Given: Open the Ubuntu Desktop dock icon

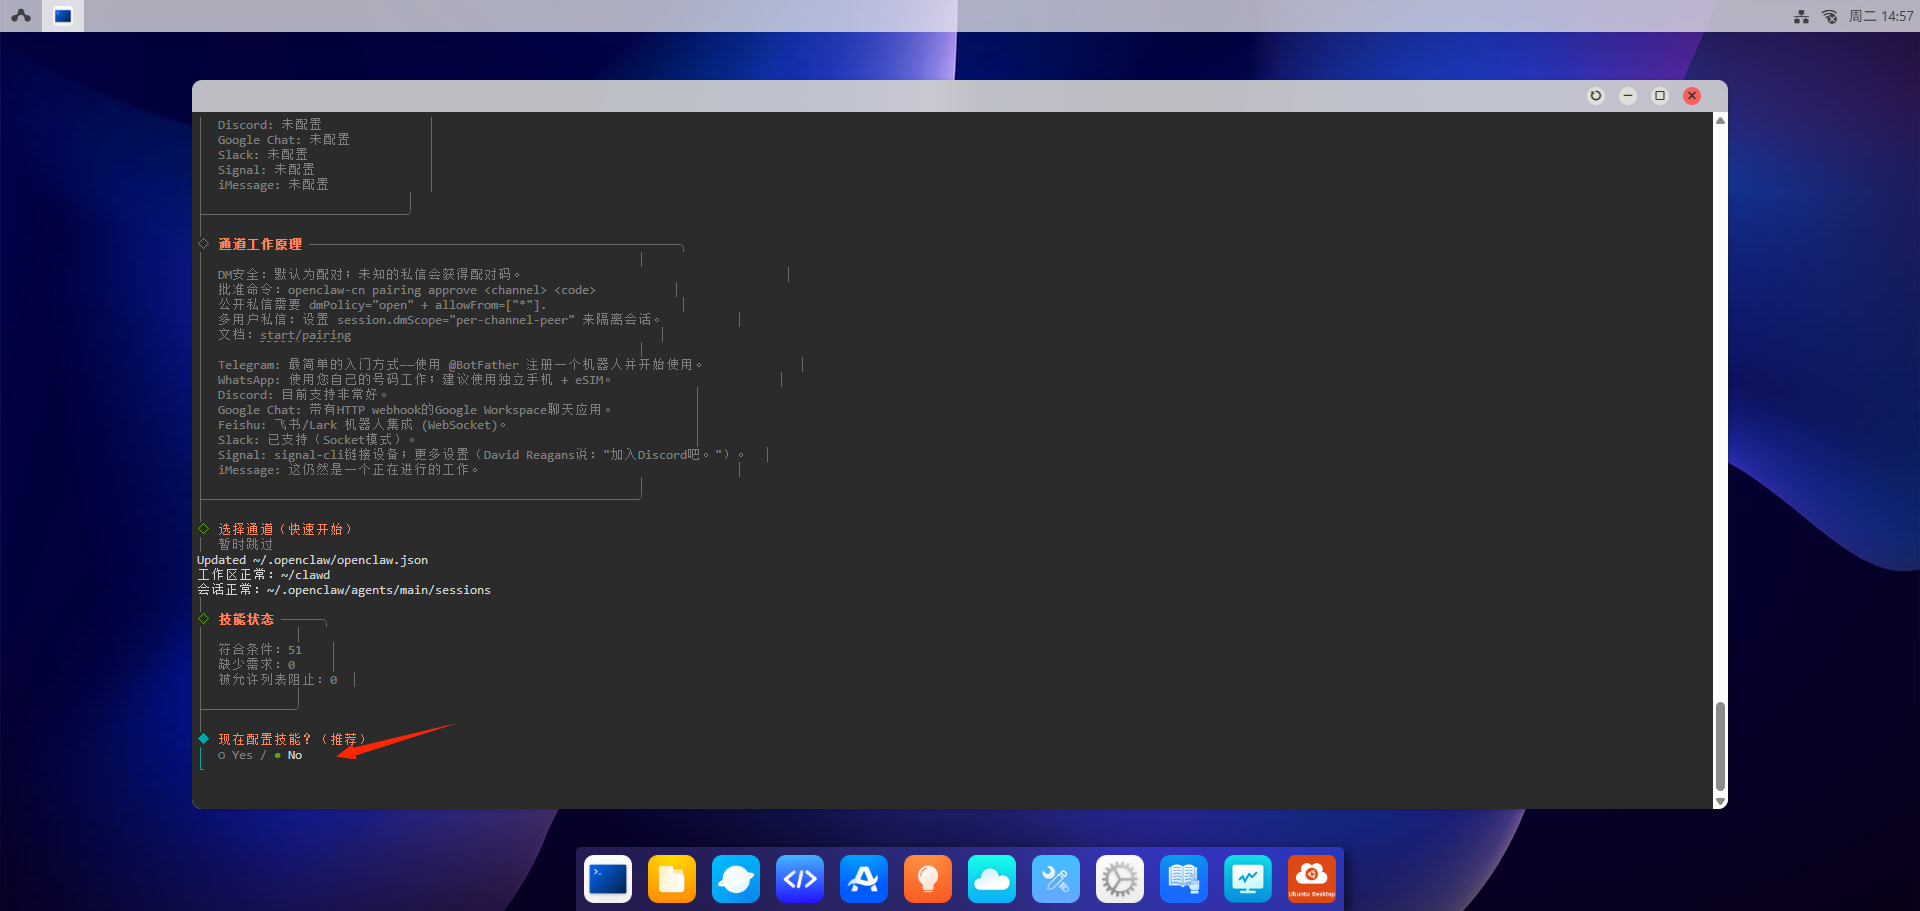Looking at the screenshot, I should (1312, 879).
